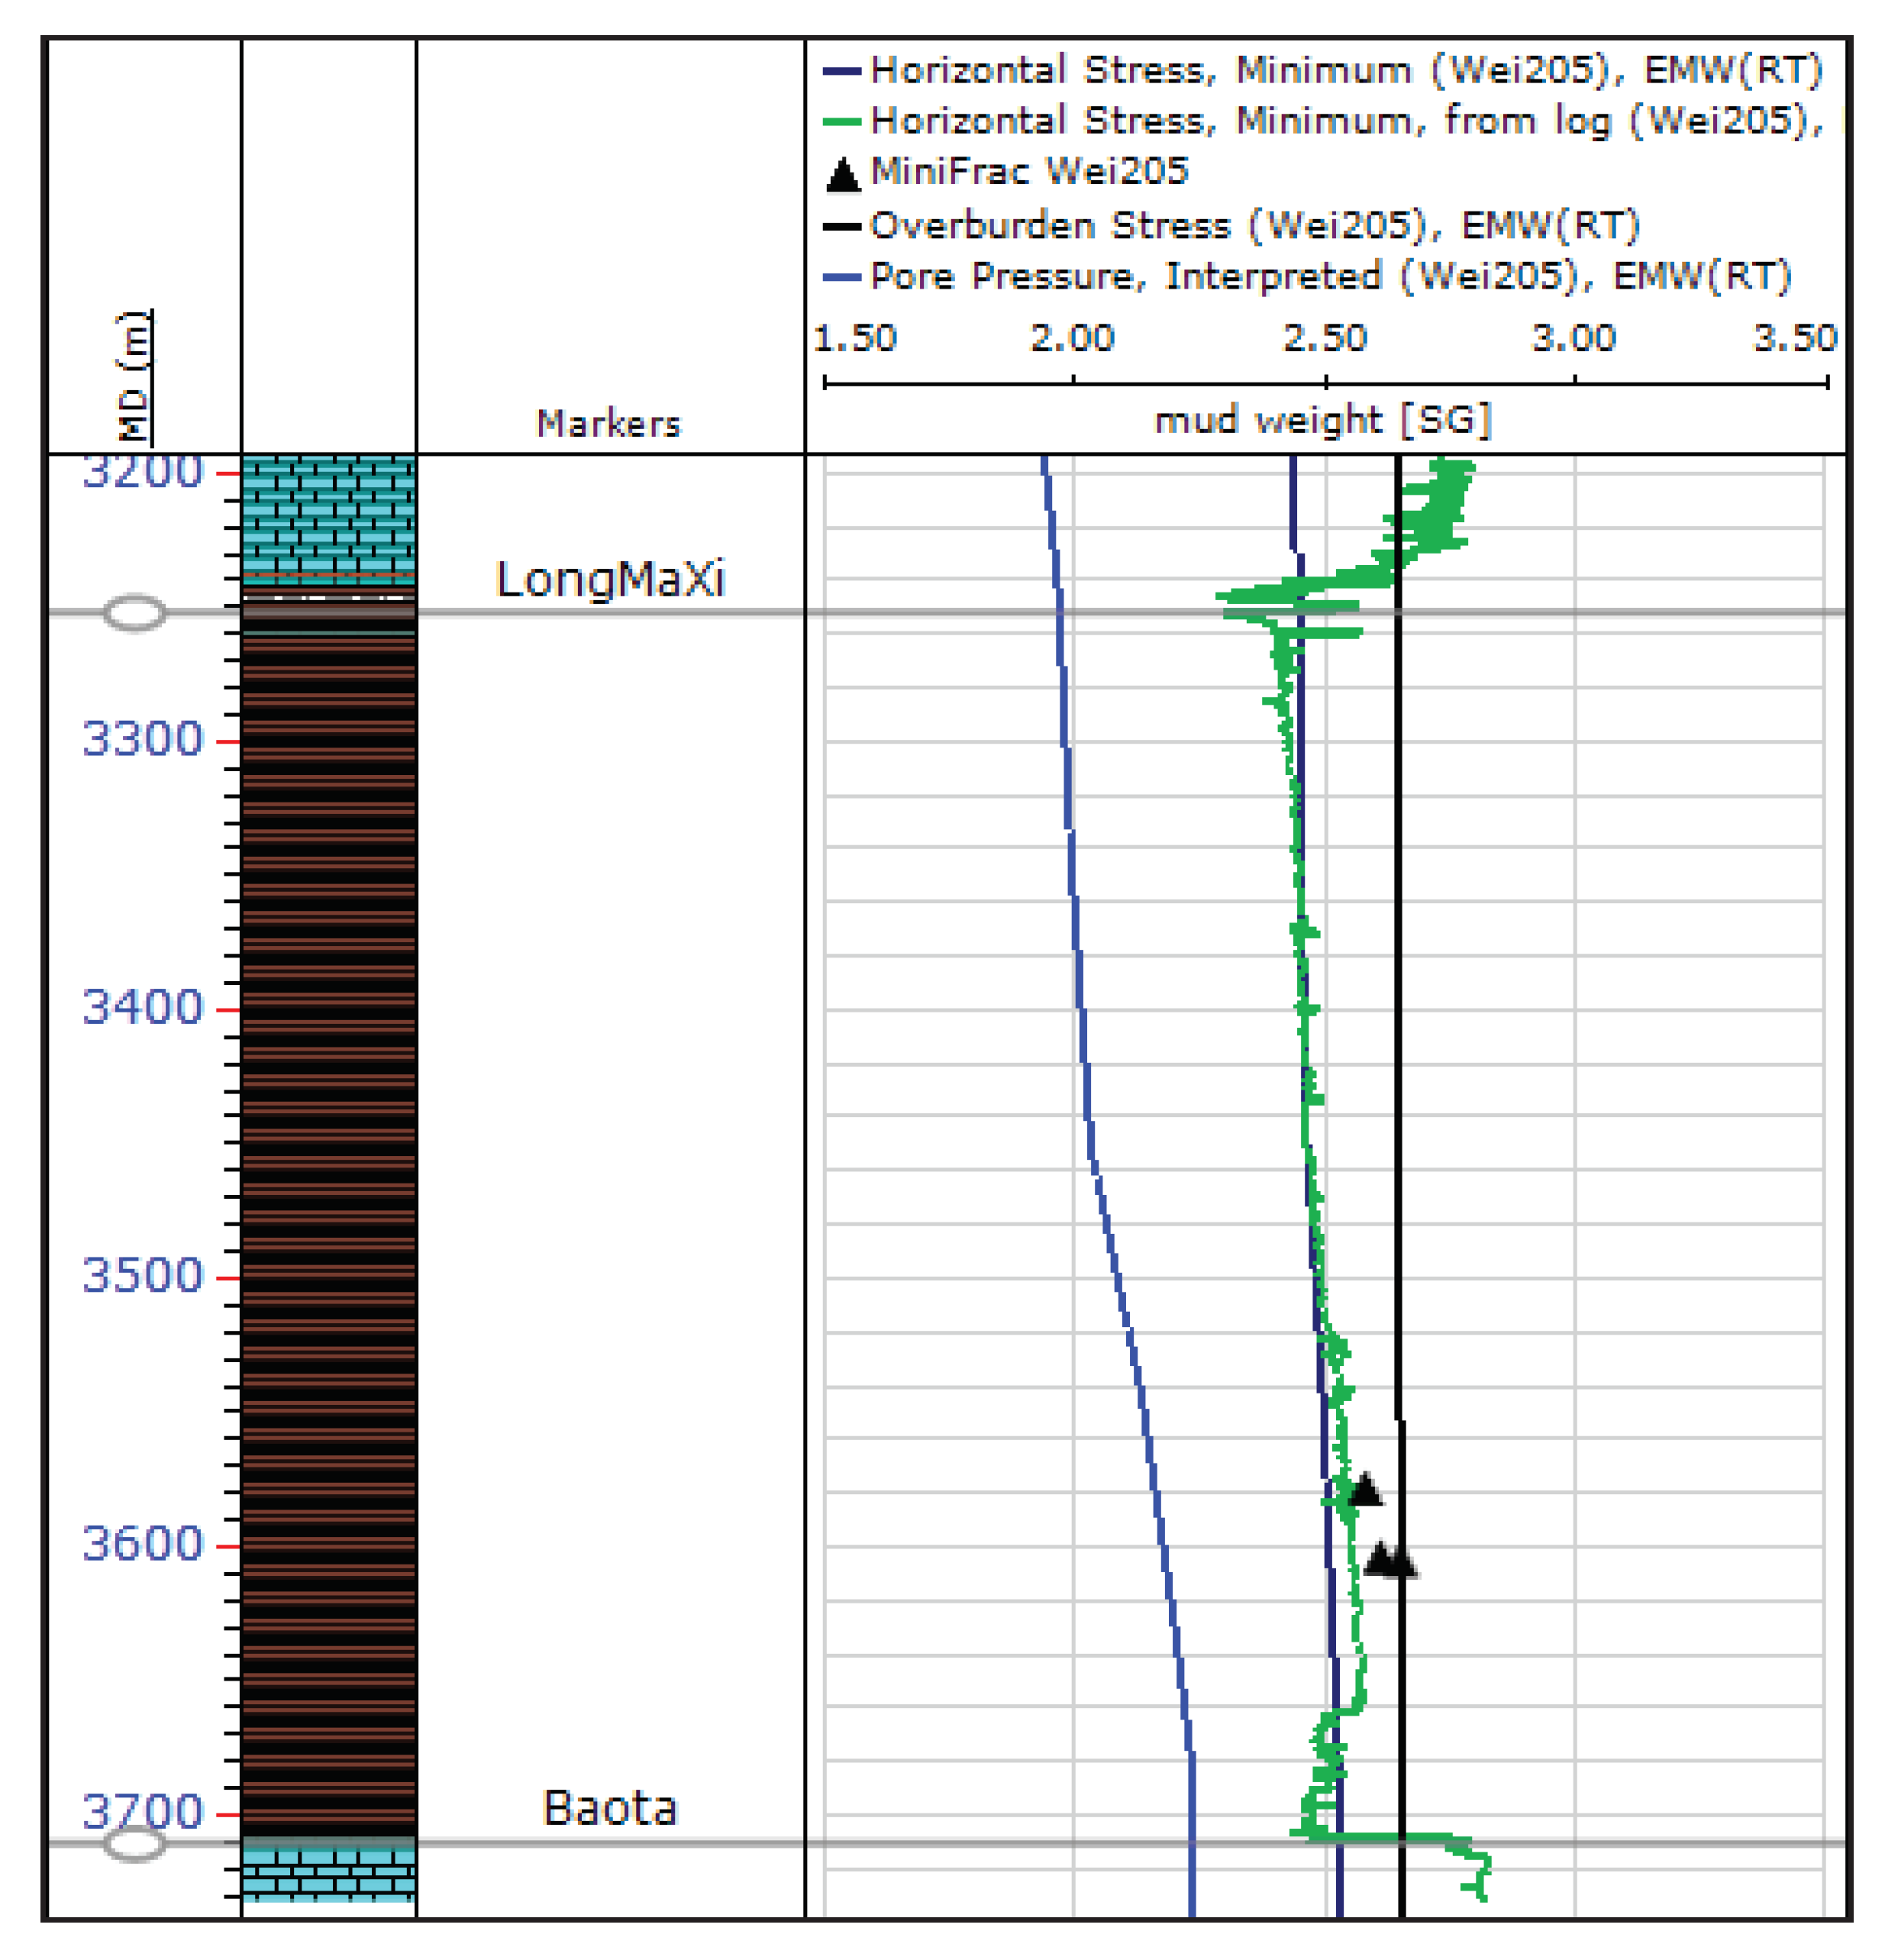Click the mud weight [SG] axis title
The width and height of the screenshot is (1885, 1960).
click(x=1322, y=420)
